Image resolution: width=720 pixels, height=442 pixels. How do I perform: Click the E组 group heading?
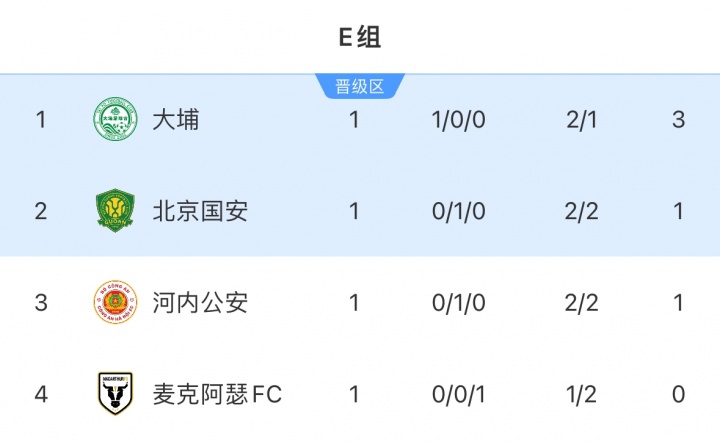[359, 38]
